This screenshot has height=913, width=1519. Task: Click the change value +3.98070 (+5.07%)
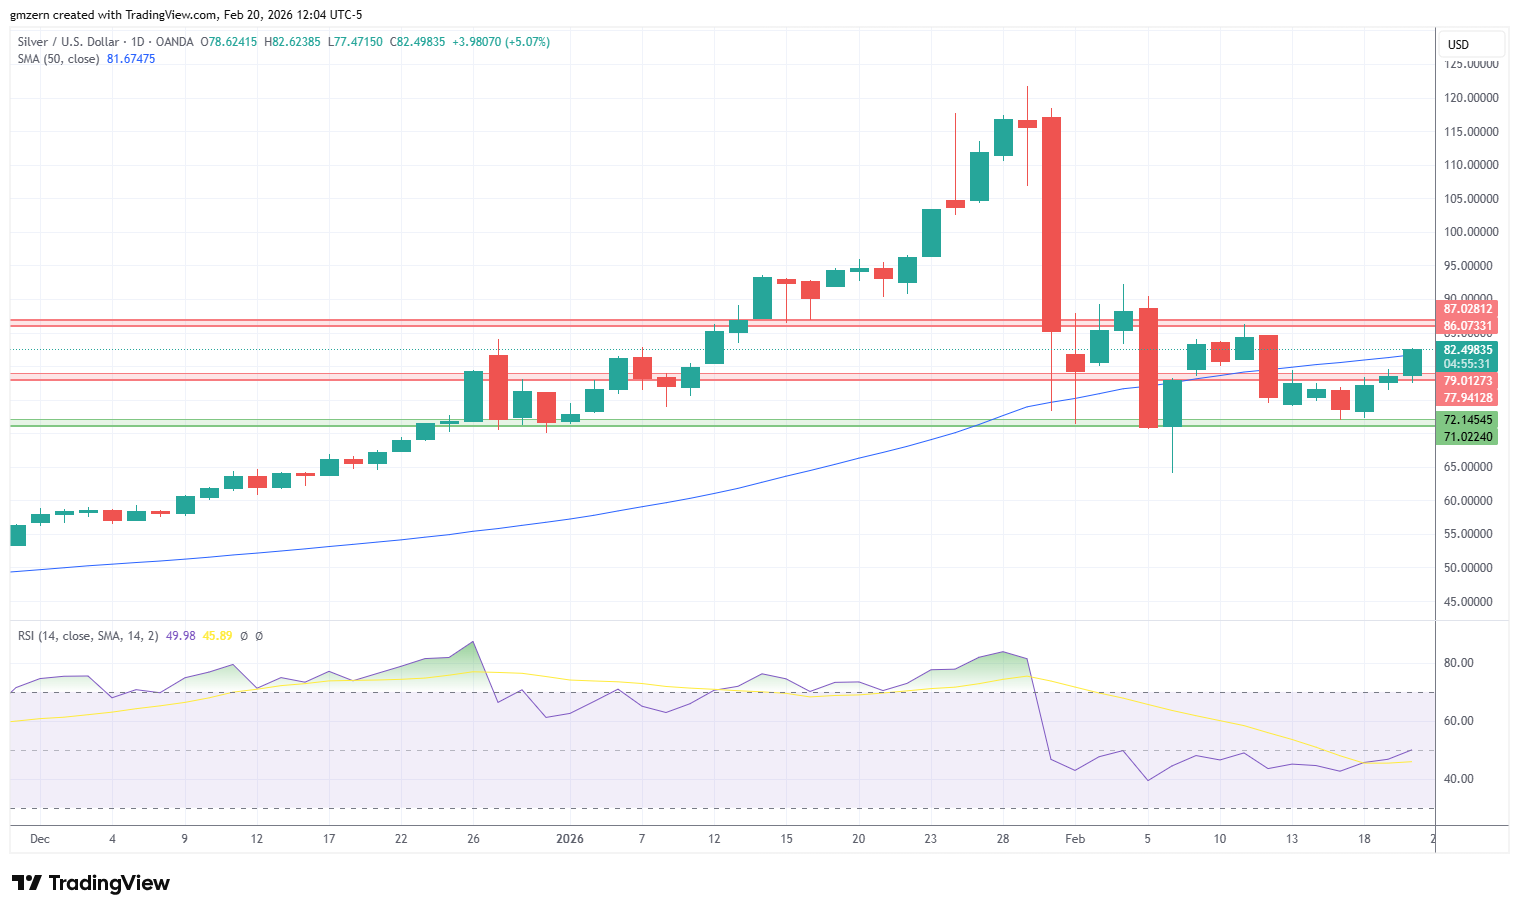(501, 42)
